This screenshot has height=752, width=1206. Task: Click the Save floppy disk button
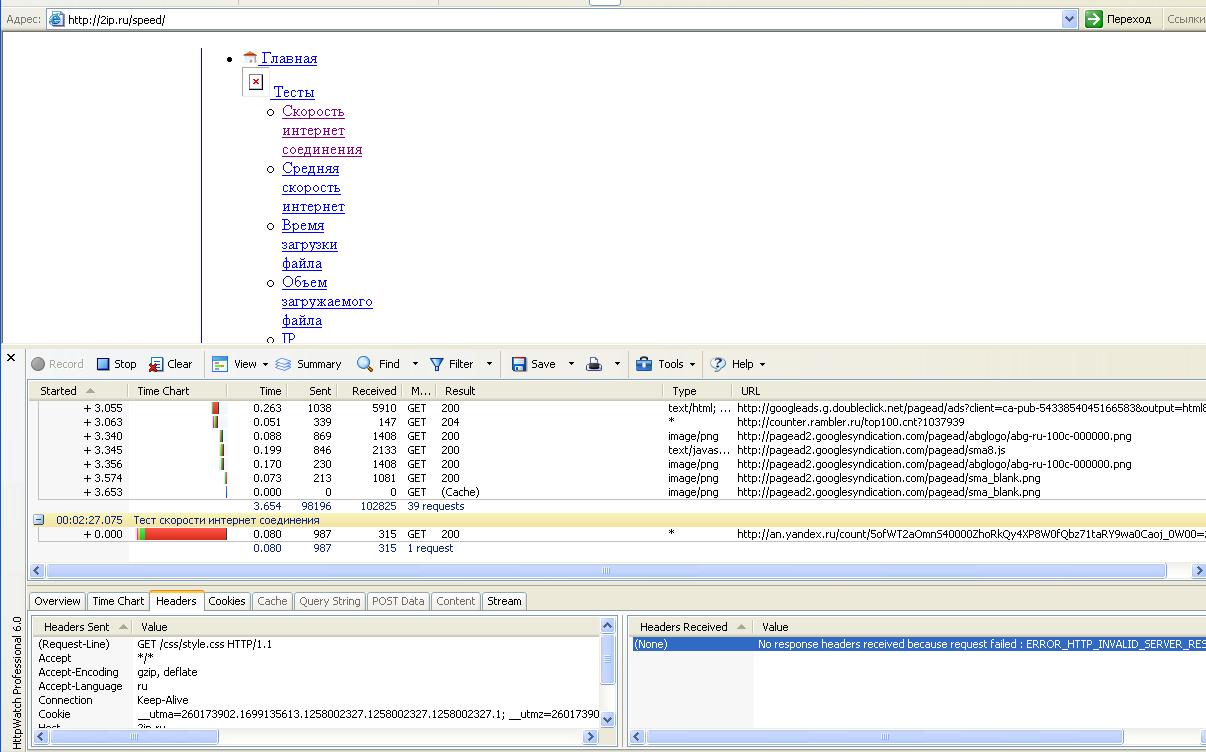pos(533,364)
